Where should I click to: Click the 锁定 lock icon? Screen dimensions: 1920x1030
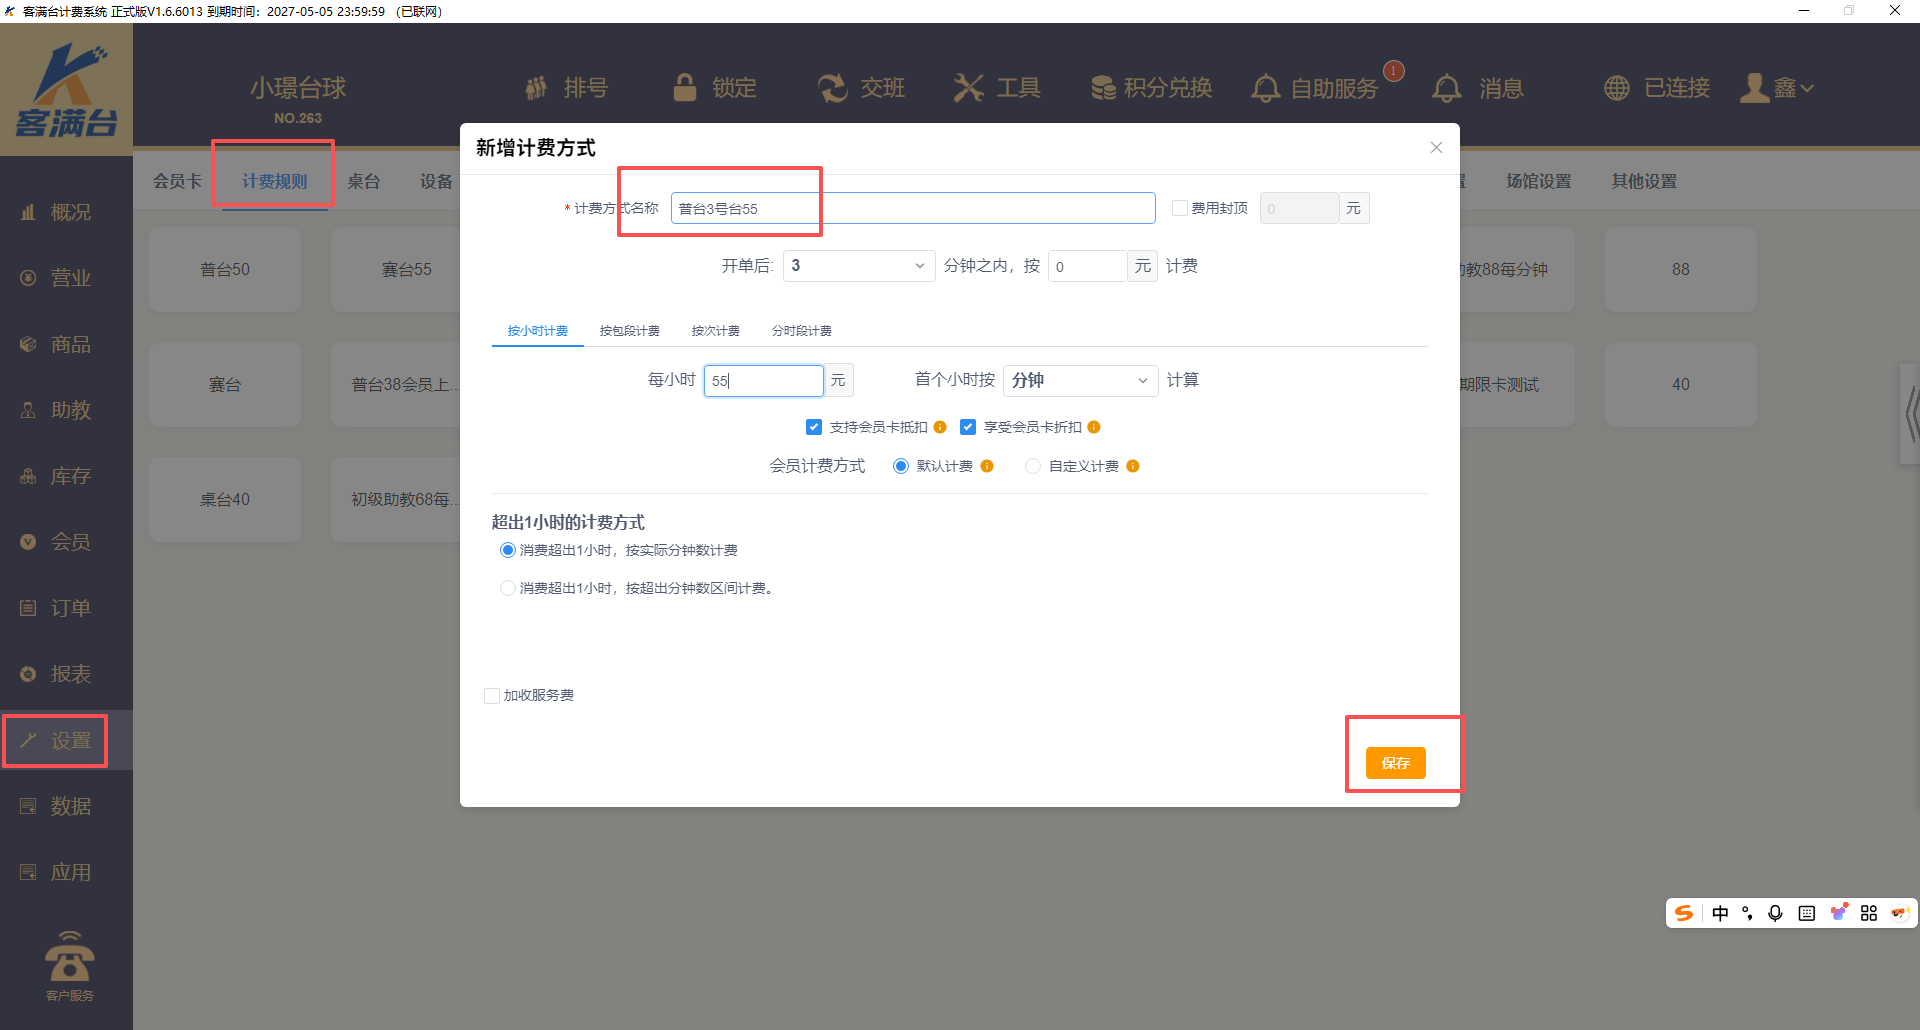(685, 88)
